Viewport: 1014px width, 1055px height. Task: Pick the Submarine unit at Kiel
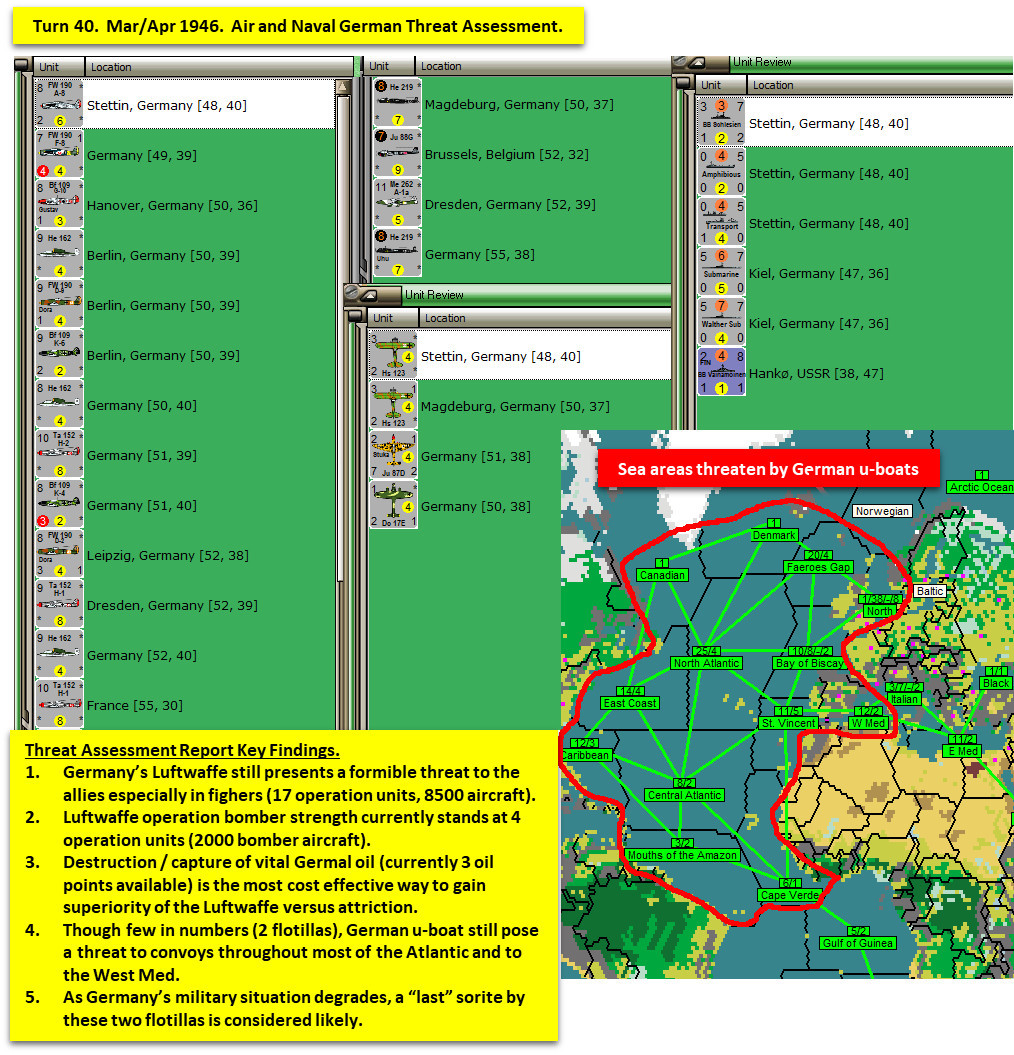tap(721, 272)
